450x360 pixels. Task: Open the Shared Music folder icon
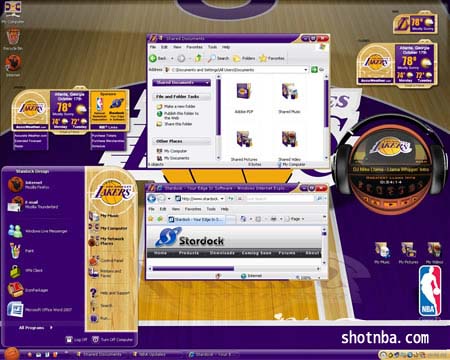pyautogui.click(x=289, y=98)
